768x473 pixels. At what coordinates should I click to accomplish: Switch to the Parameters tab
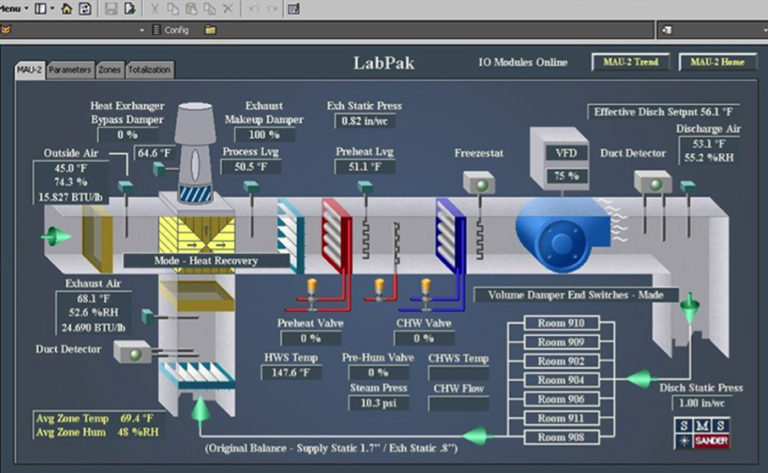(x=70, y=70)
